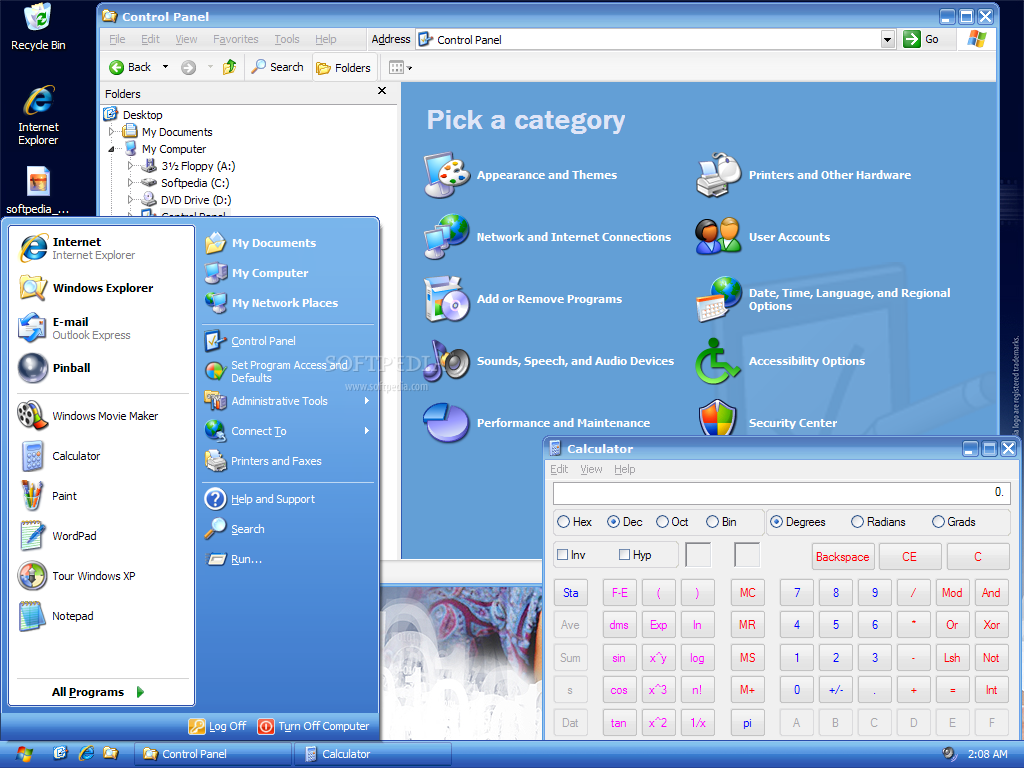The height and width of the screenshot is (768, 1024).
Task: Close the Folders pane with X
Action: [x=382, y=91]
